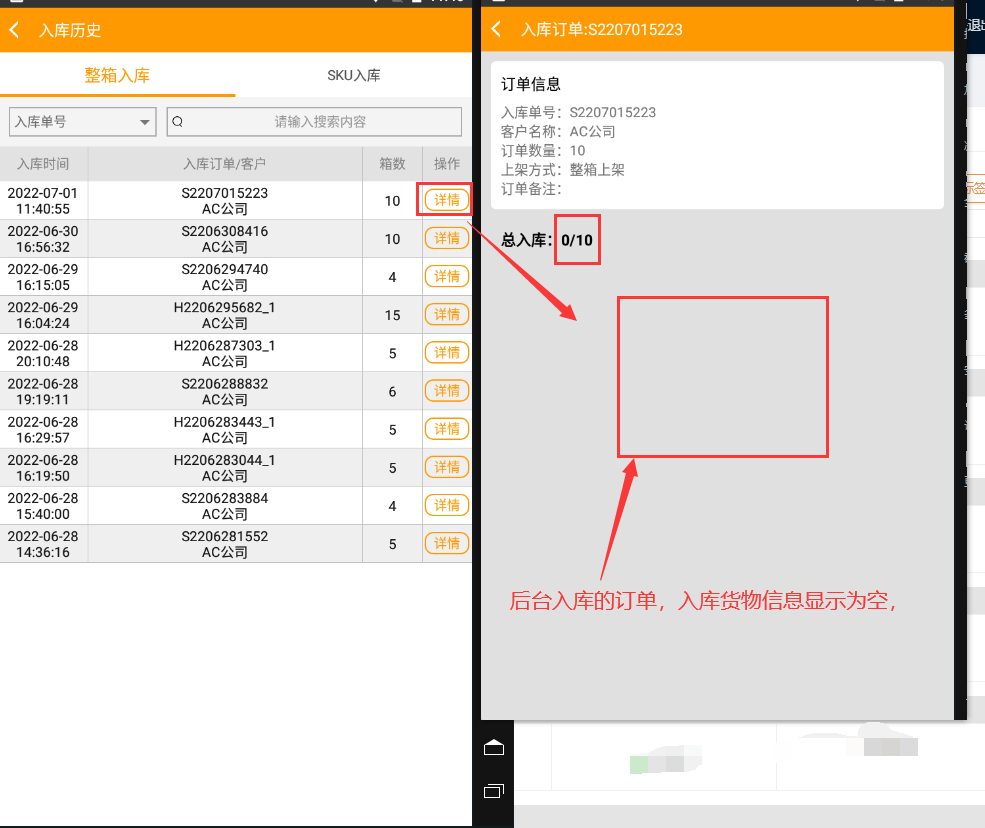Click back arrow in 入库历史 header

coord(15,30)
